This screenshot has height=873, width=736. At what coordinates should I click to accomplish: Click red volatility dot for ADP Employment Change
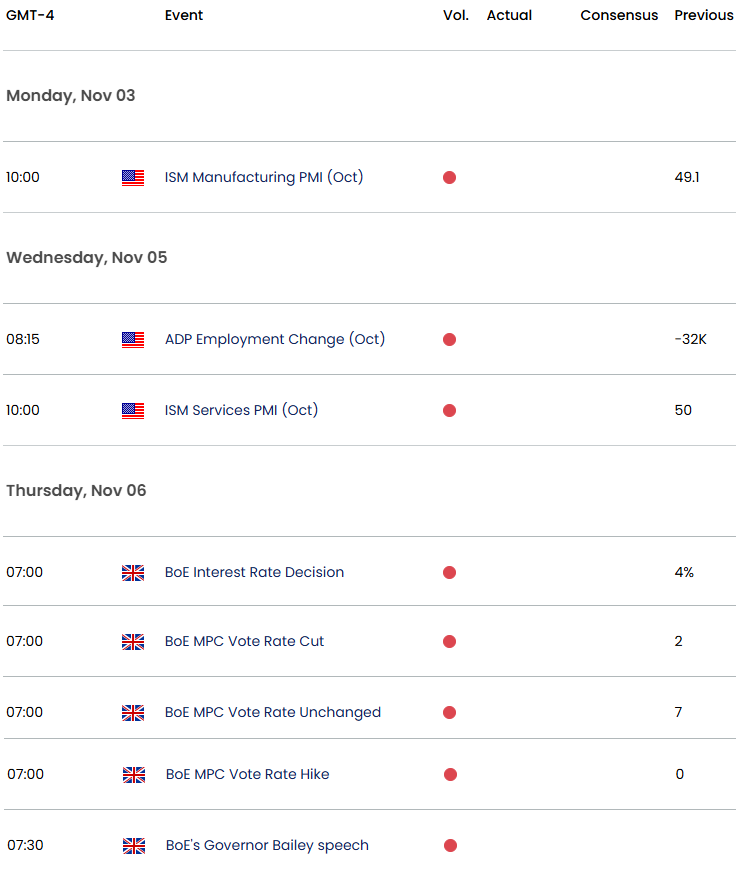tap(449, 340)
